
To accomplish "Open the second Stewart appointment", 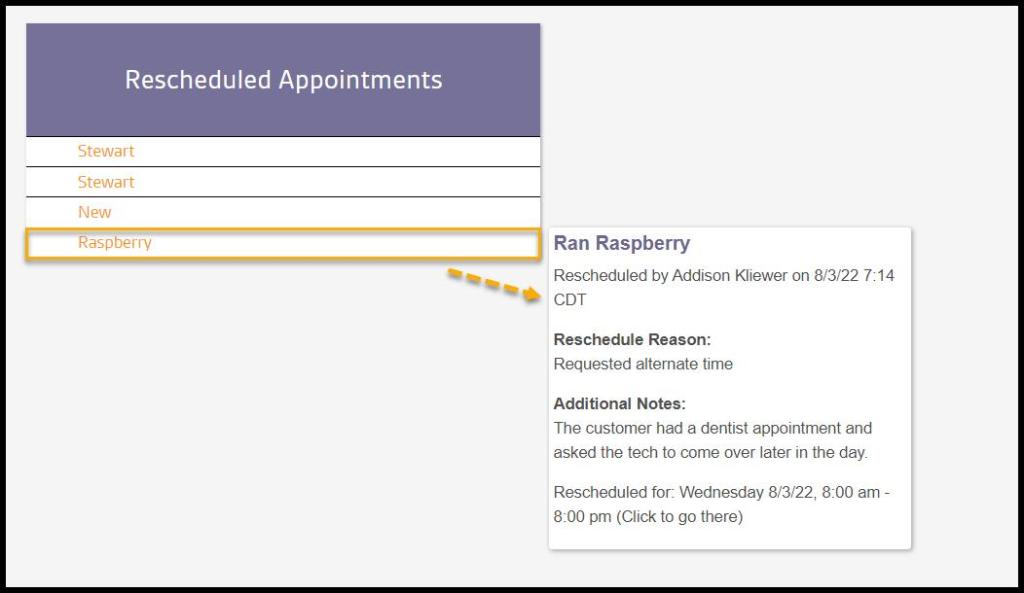I will tap(106, 182).
